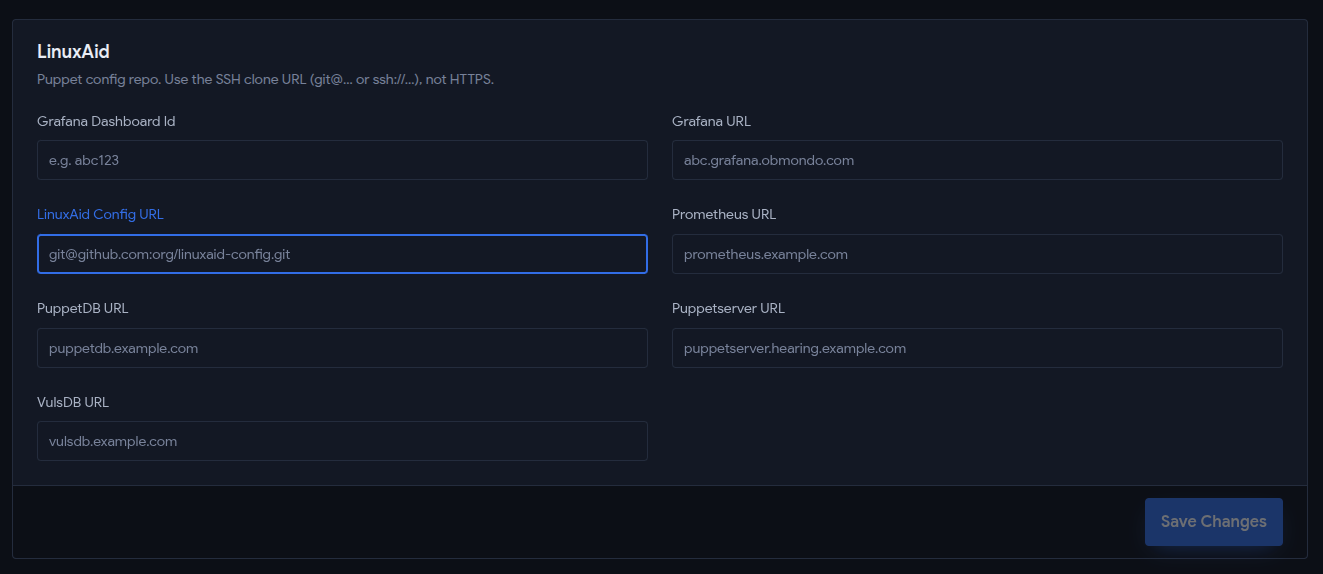Screen dimensions: 1323x574
Task: Click the Puppetserver URL input field
Action: [x=977, y=348]
